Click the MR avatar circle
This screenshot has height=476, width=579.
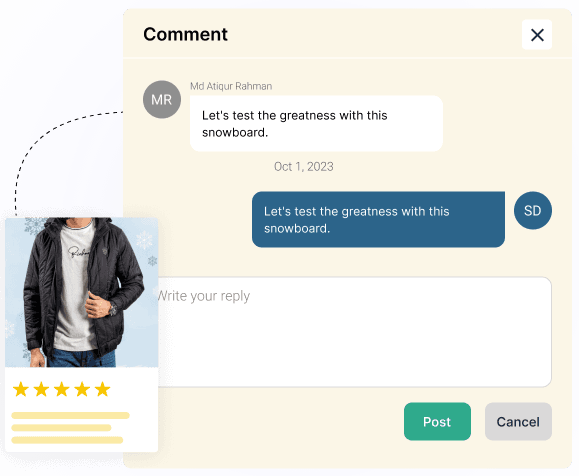coord(162,99)
